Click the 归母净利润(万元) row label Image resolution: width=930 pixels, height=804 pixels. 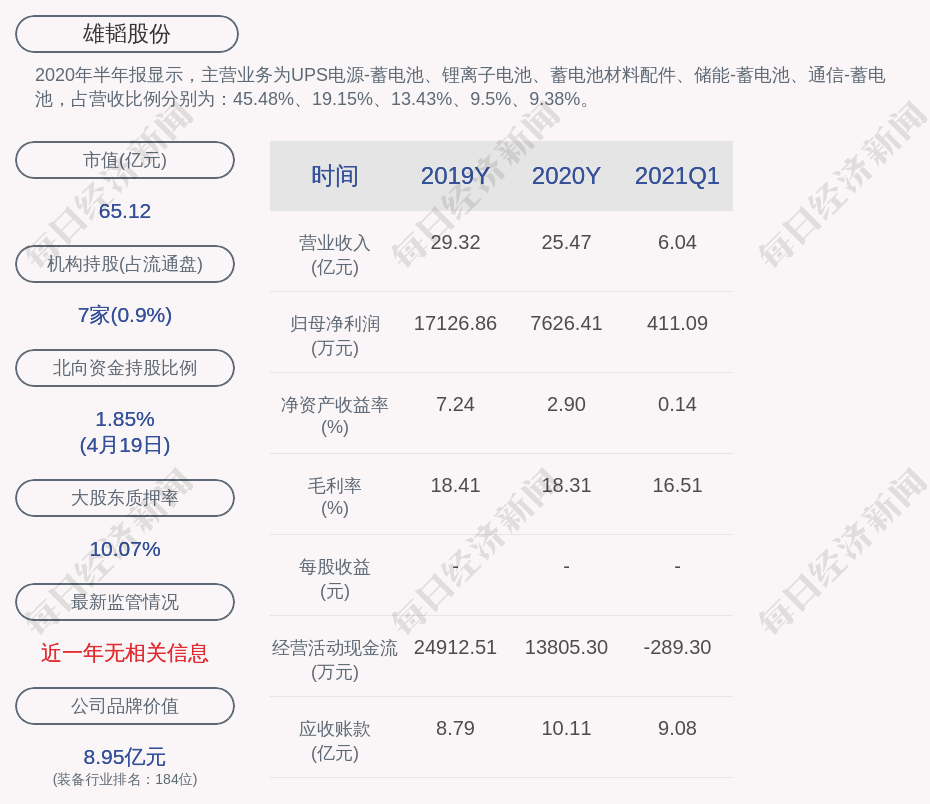335,336
